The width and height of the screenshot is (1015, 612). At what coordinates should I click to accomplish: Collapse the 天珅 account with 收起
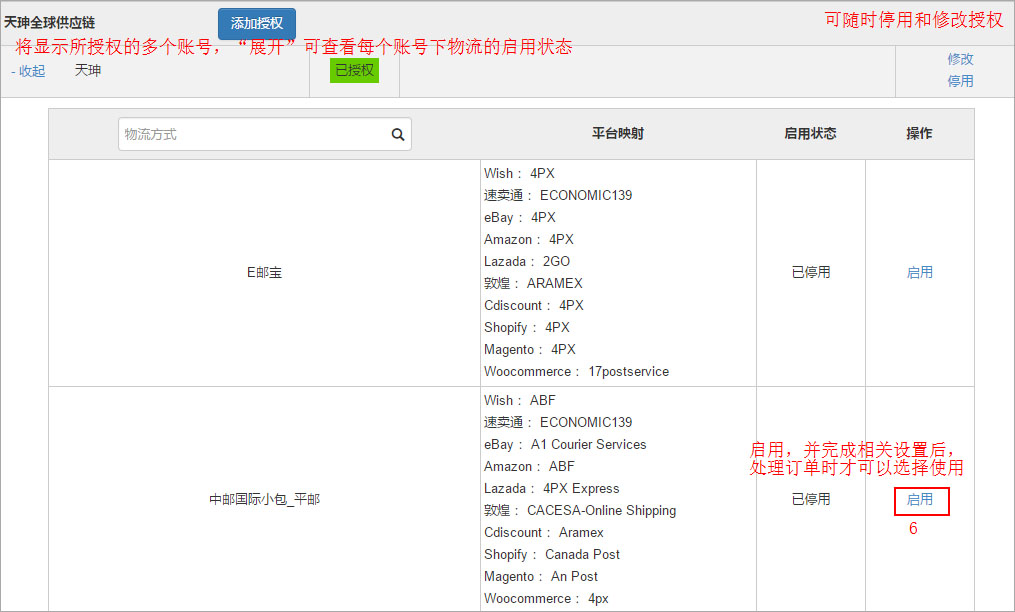28,71
